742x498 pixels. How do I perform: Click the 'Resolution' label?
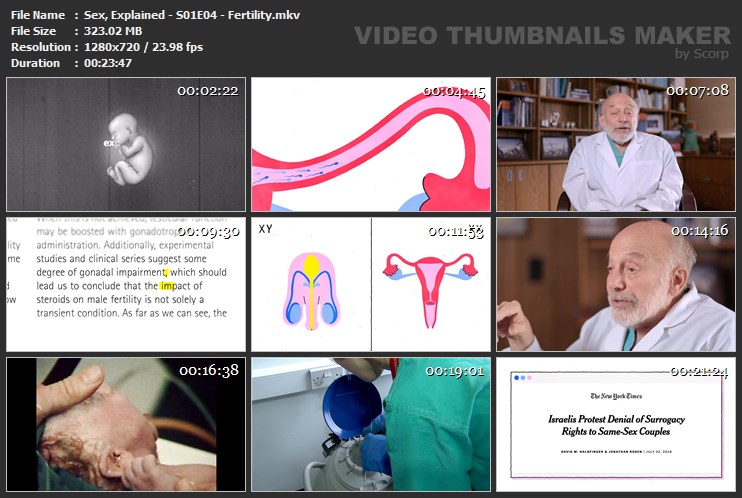pos(41,47)
